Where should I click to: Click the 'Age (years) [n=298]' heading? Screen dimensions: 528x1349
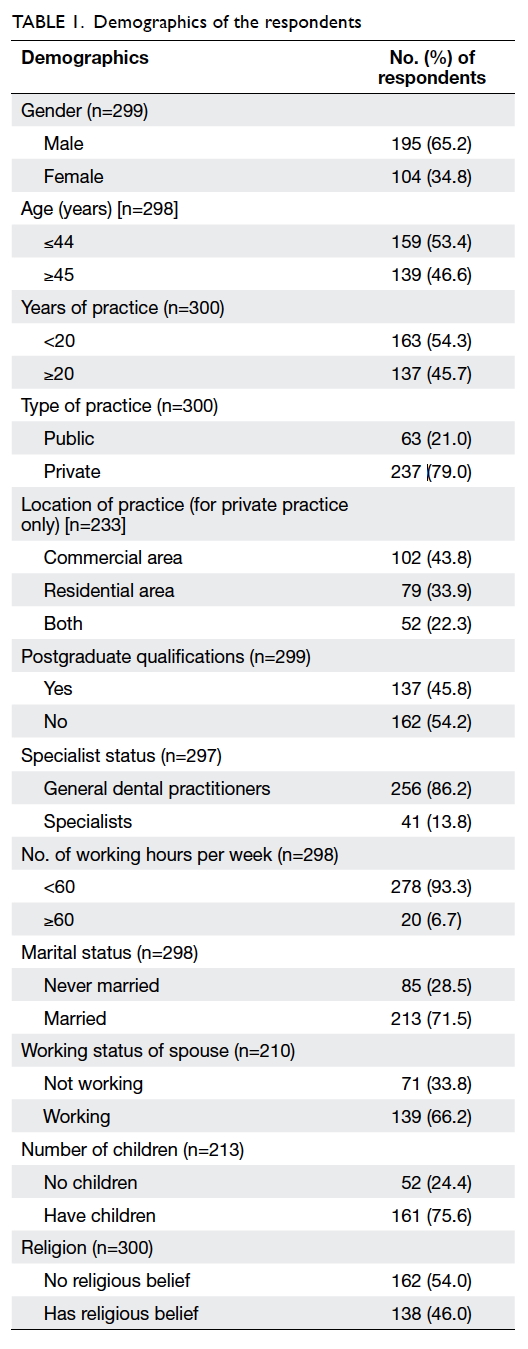(100, 209)
